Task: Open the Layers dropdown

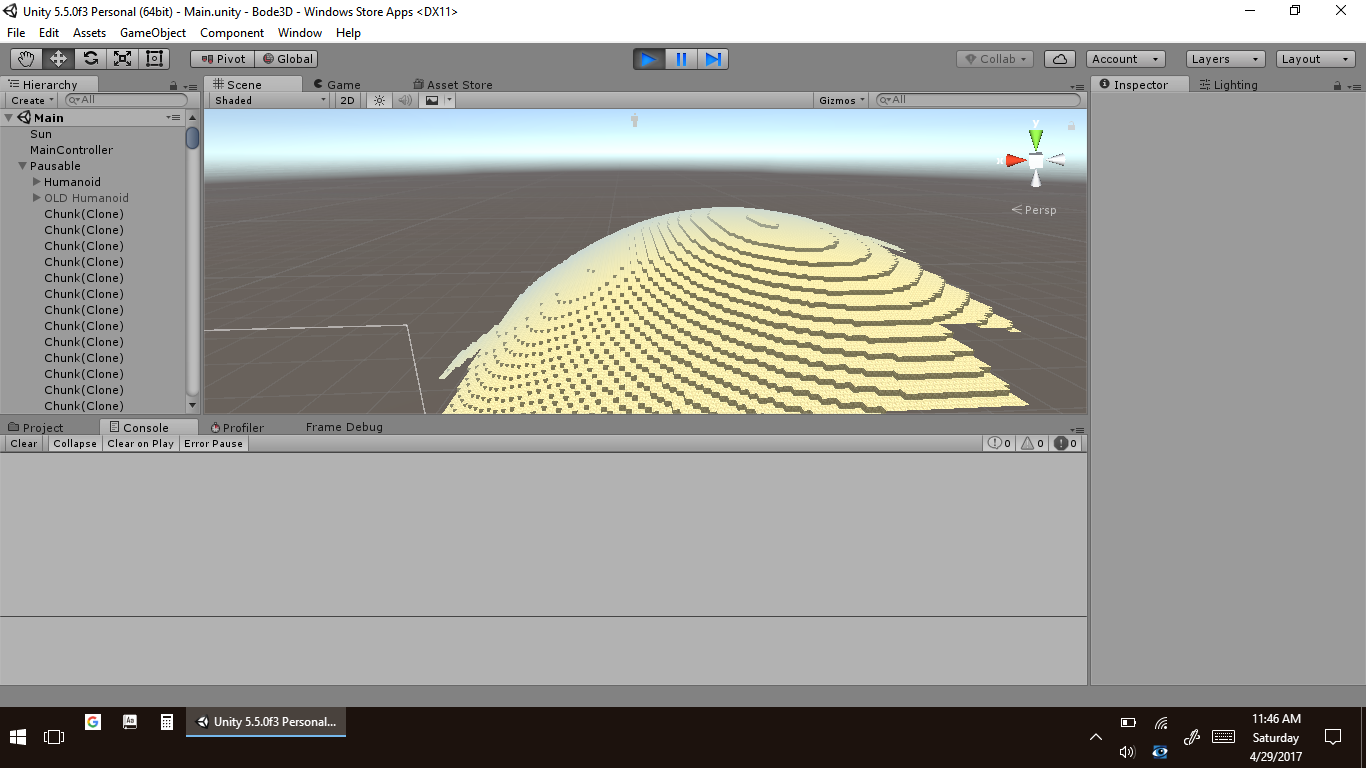Action: tap(1225, 59)
